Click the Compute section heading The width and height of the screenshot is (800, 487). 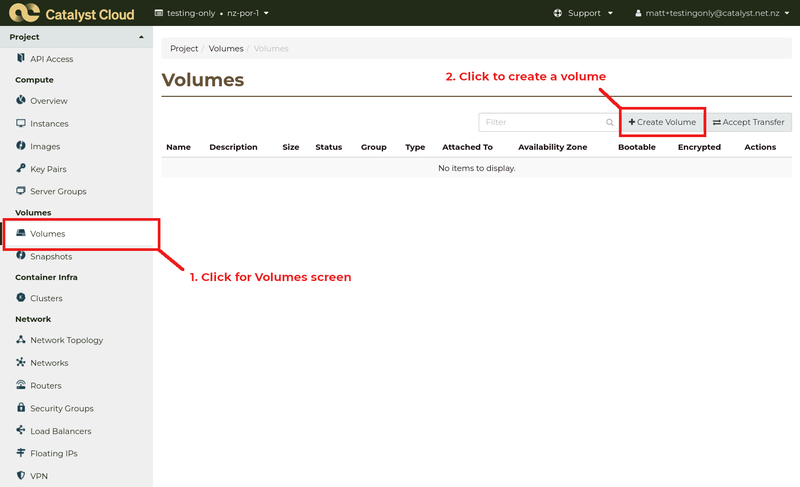pos(34,80)
